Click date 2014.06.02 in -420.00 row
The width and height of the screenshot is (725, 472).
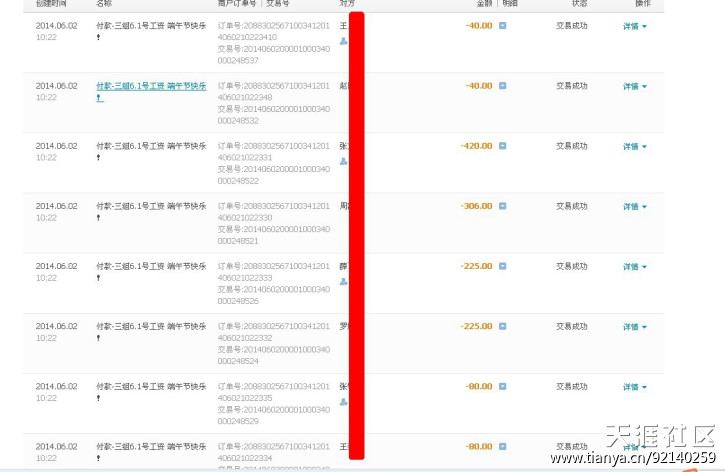56,146
